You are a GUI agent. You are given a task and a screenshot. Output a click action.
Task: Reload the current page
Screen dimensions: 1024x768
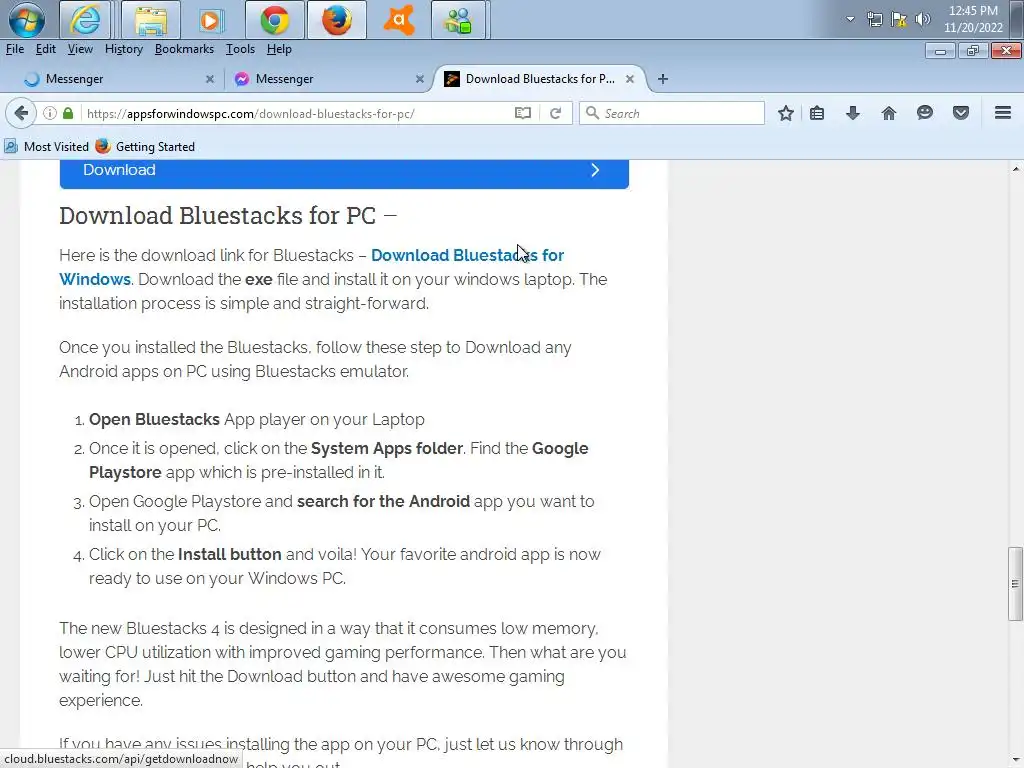coord(556,113)
